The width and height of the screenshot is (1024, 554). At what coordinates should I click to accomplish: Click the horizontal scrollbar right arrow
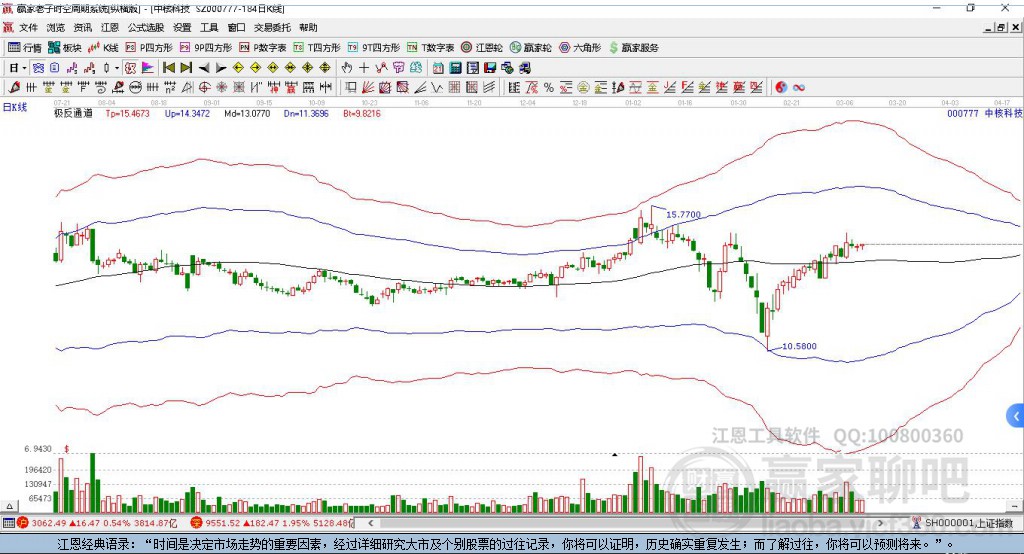pos(880,523)
